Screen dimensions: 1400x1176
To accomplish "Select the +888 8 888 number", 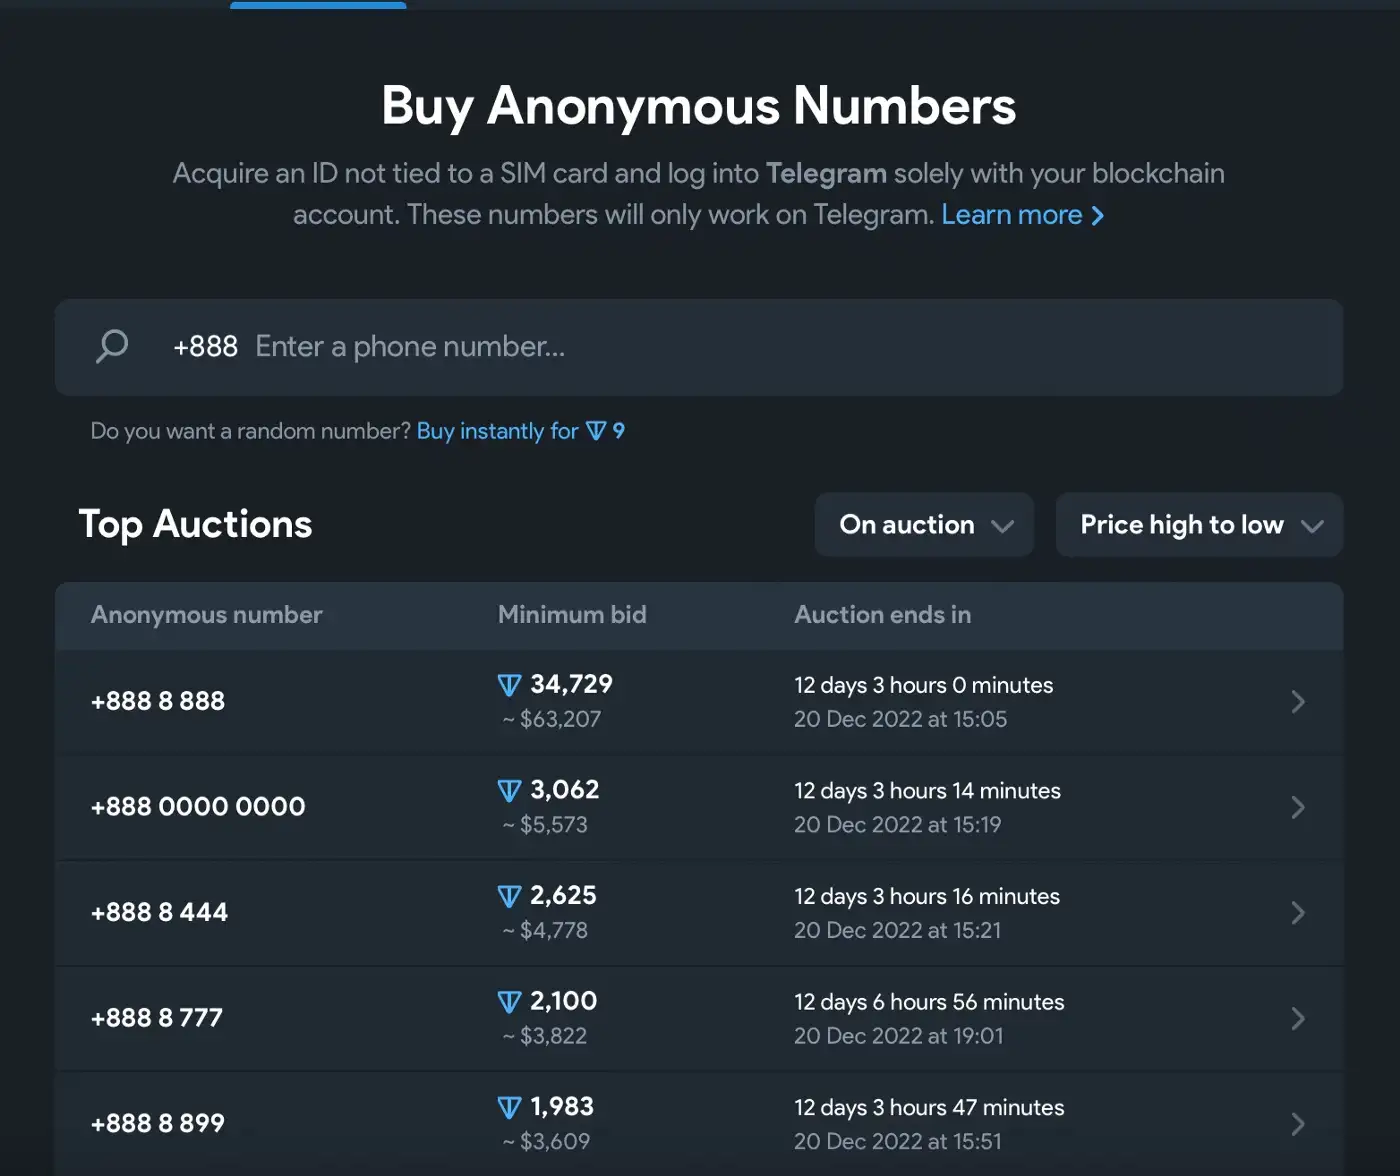I will [x=158, y=702].
